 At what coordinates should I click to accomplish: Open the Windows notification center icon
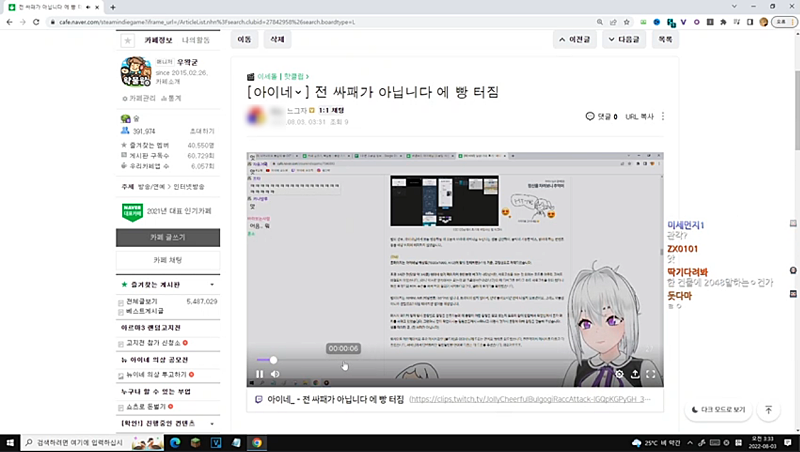pyautogui.click(x=788, y=443)
